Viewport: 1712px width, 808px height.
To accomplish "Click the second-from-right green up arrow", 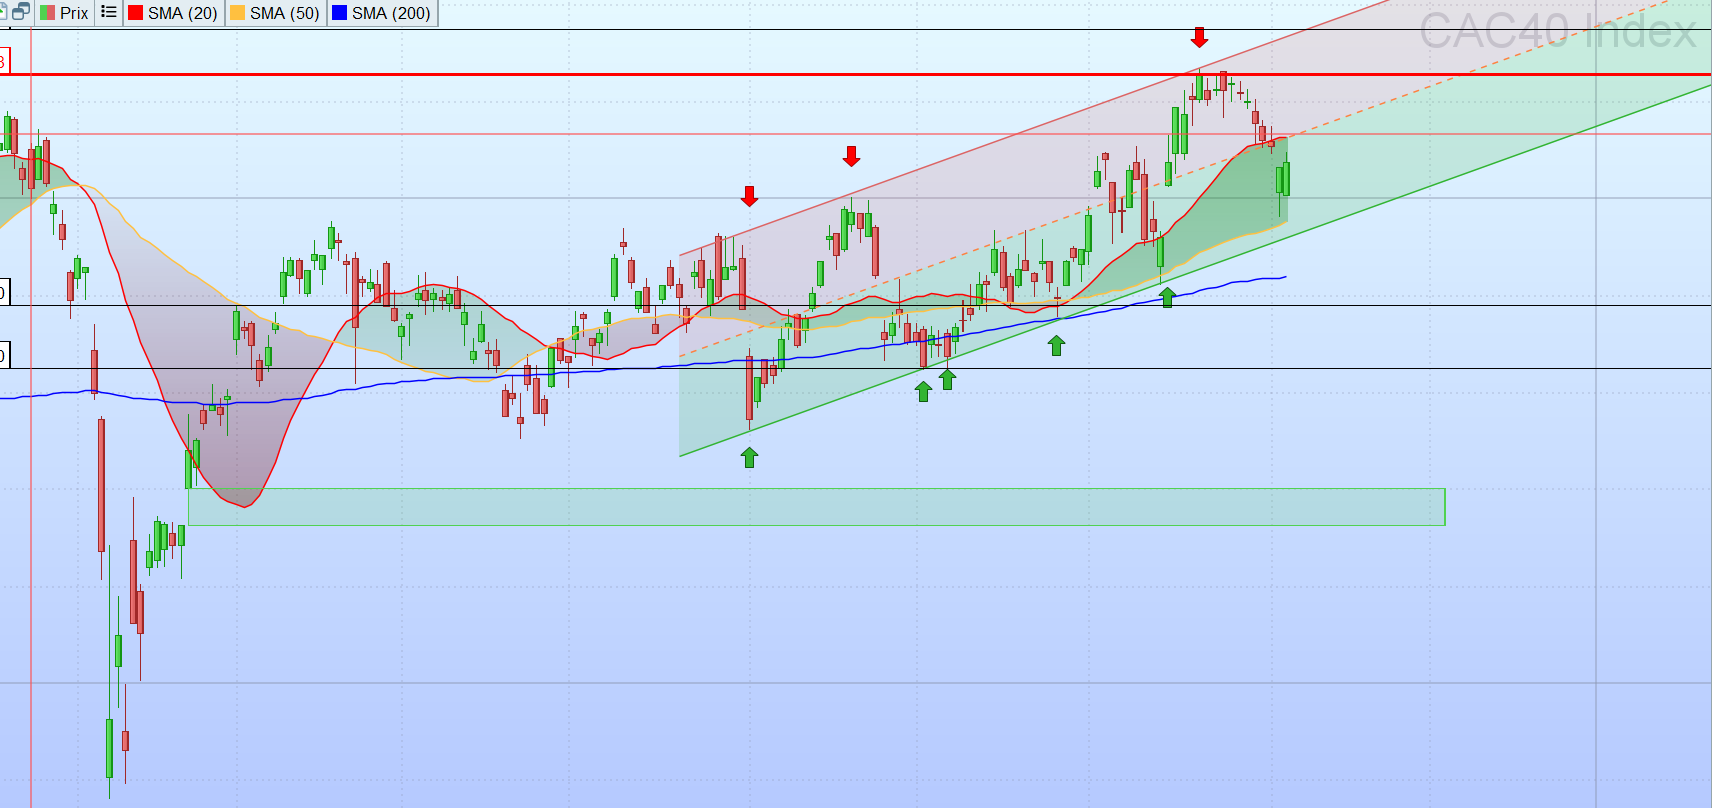I will [1056, 345].
